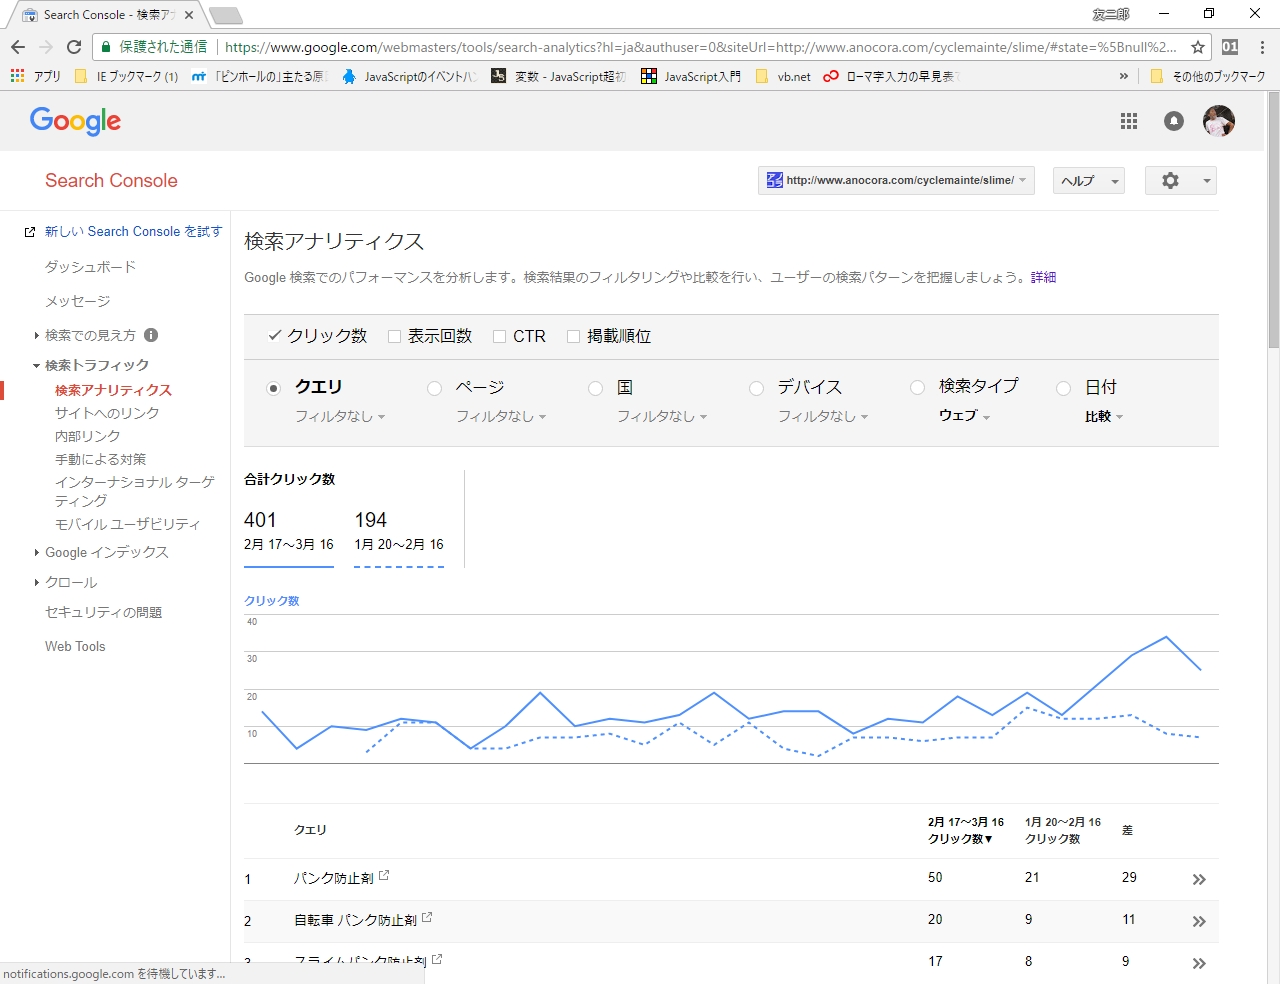The height and width of the screenshot is (984, 1280).
Task: Go to サイトへのリンク
Action: coord(107,413)
